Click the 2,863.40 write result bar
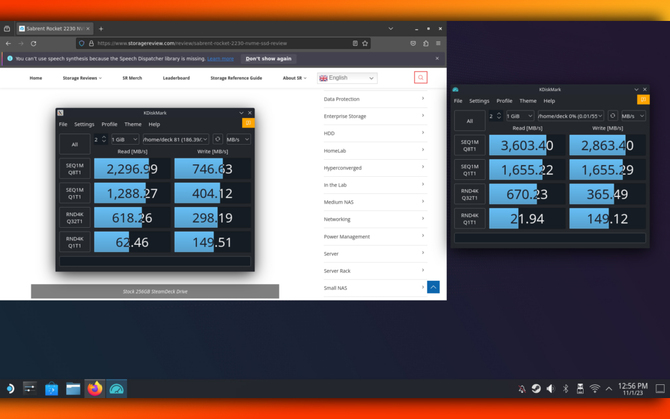670x419 pixels. (x=607, y=145)
